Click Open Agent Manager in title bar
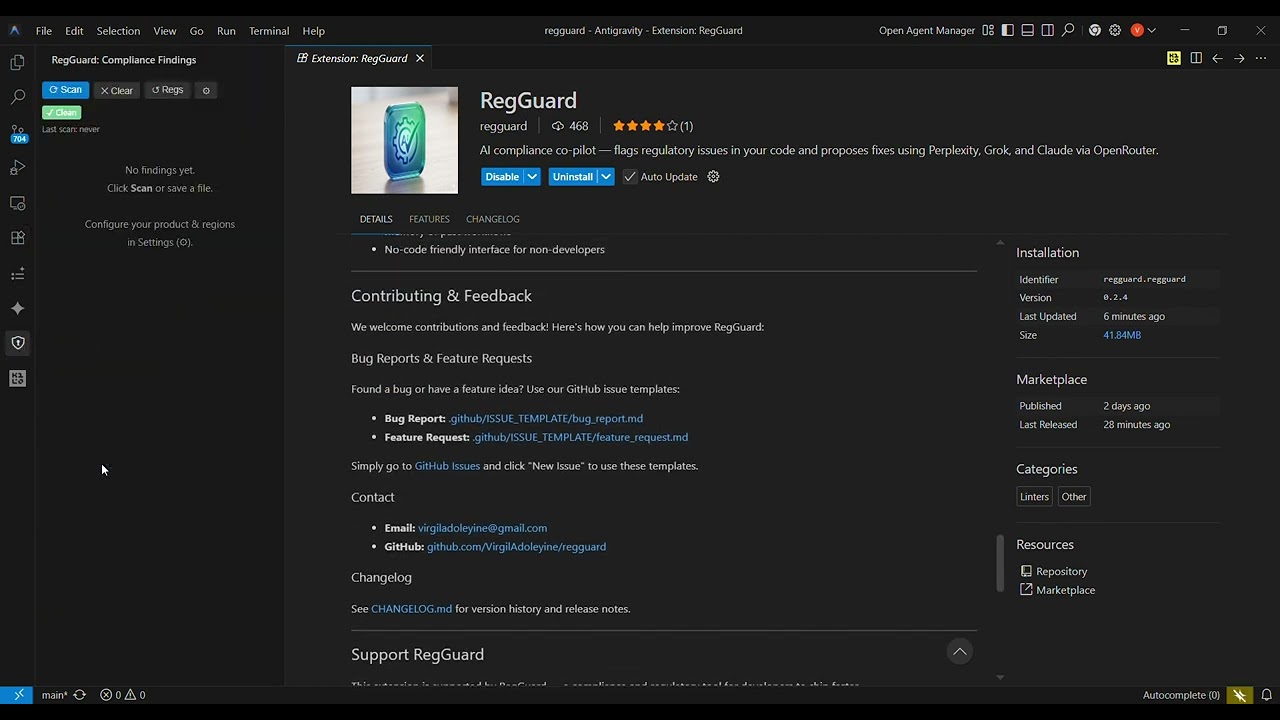Viewport: 1280px width, 720px height. click(x=927, y=31)
